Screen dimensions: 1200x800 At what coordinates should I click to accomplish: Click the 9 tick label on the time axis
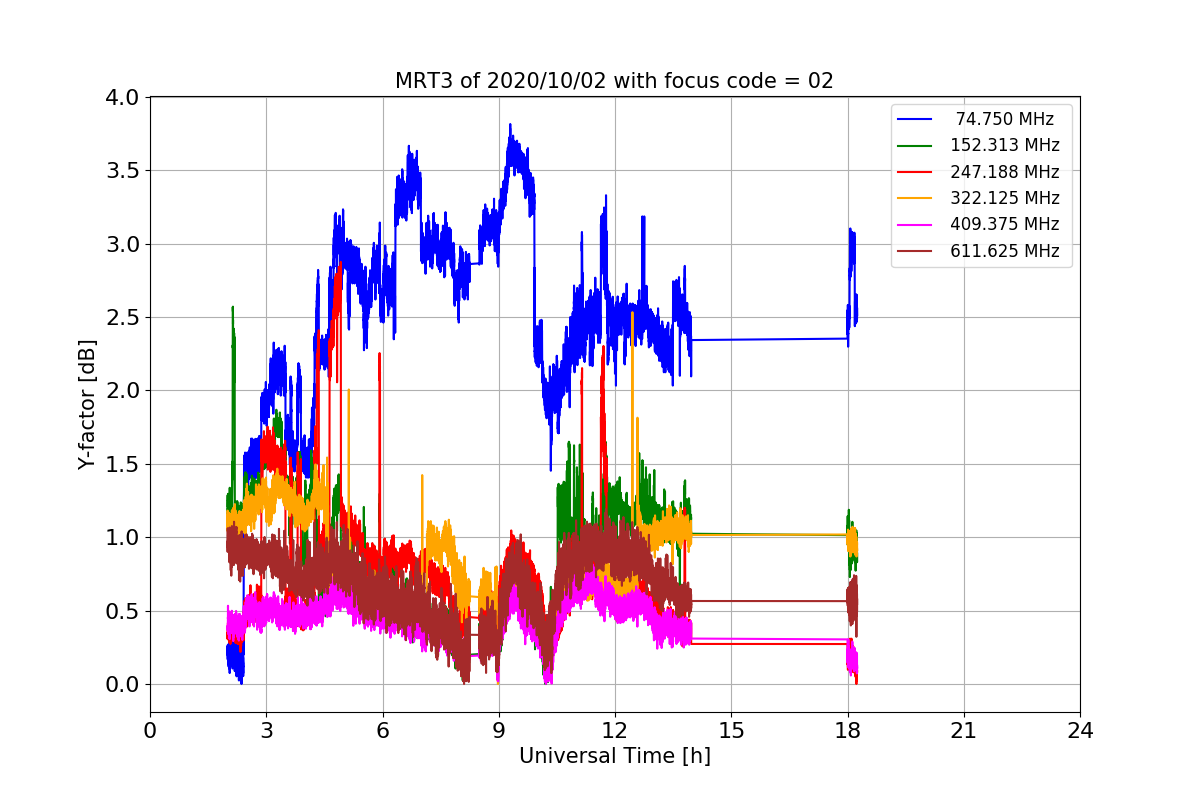point(499,730)
